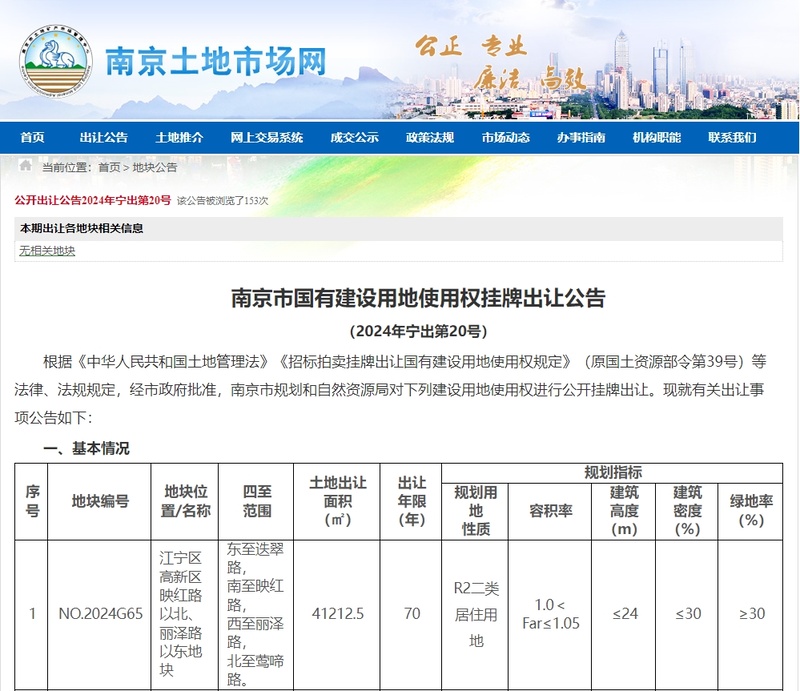Image resolution: width=800 pixels, height=691 pixels.
Task: Click section header 本期出让各地块相关信息
Action: point(82,228)
